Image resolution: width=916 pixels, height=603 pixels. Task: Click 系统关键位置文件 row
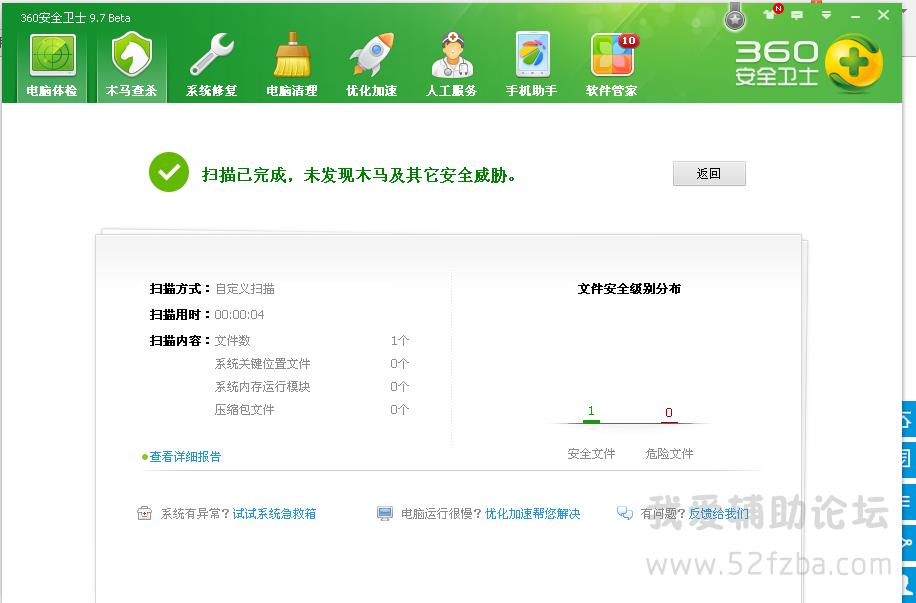(x=312, y=363)
